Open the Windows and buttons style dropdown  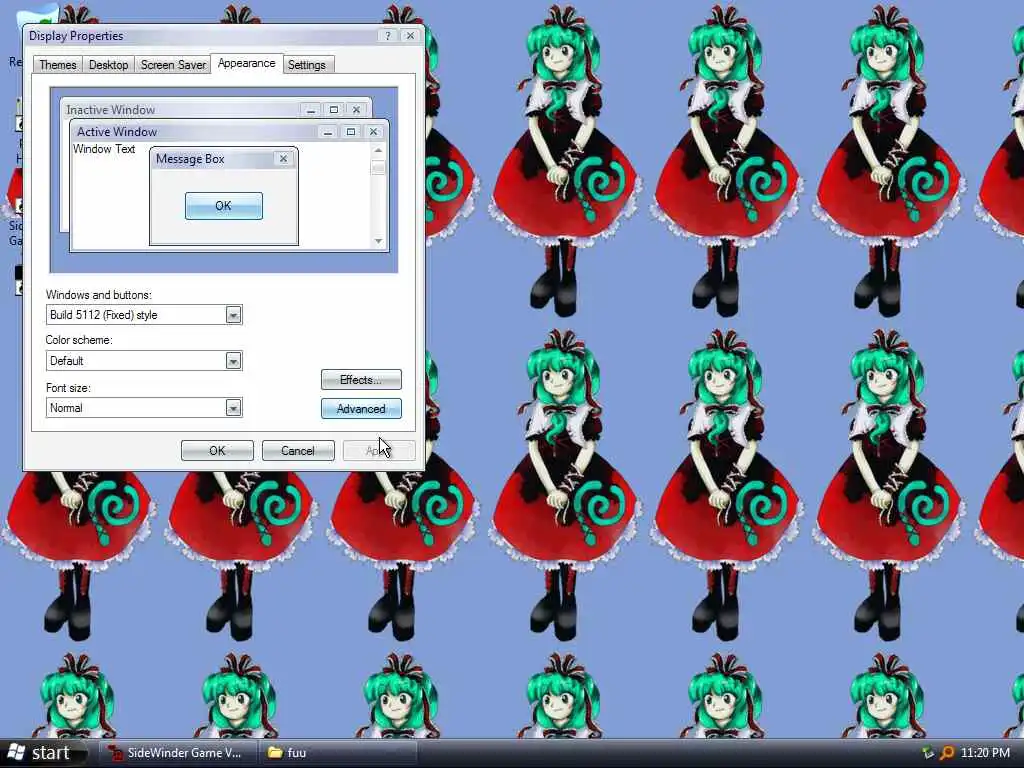click(x=233, y=315)
